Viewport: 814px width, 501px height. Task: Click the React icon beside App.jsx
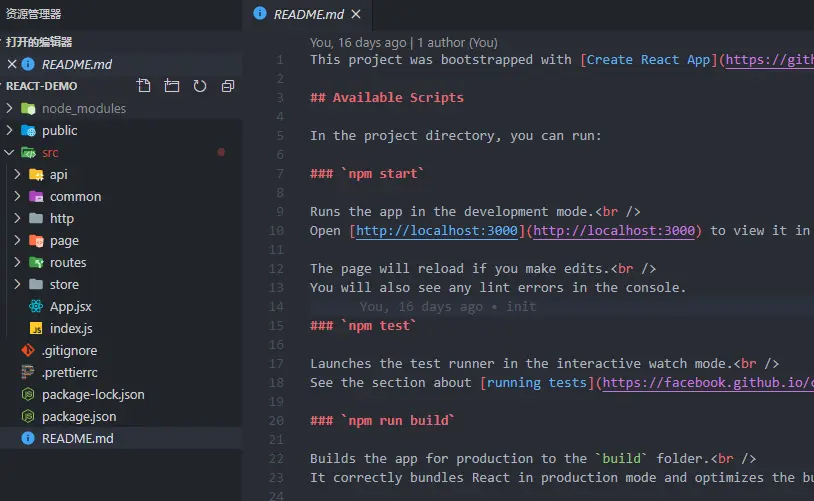coord(36,306)
